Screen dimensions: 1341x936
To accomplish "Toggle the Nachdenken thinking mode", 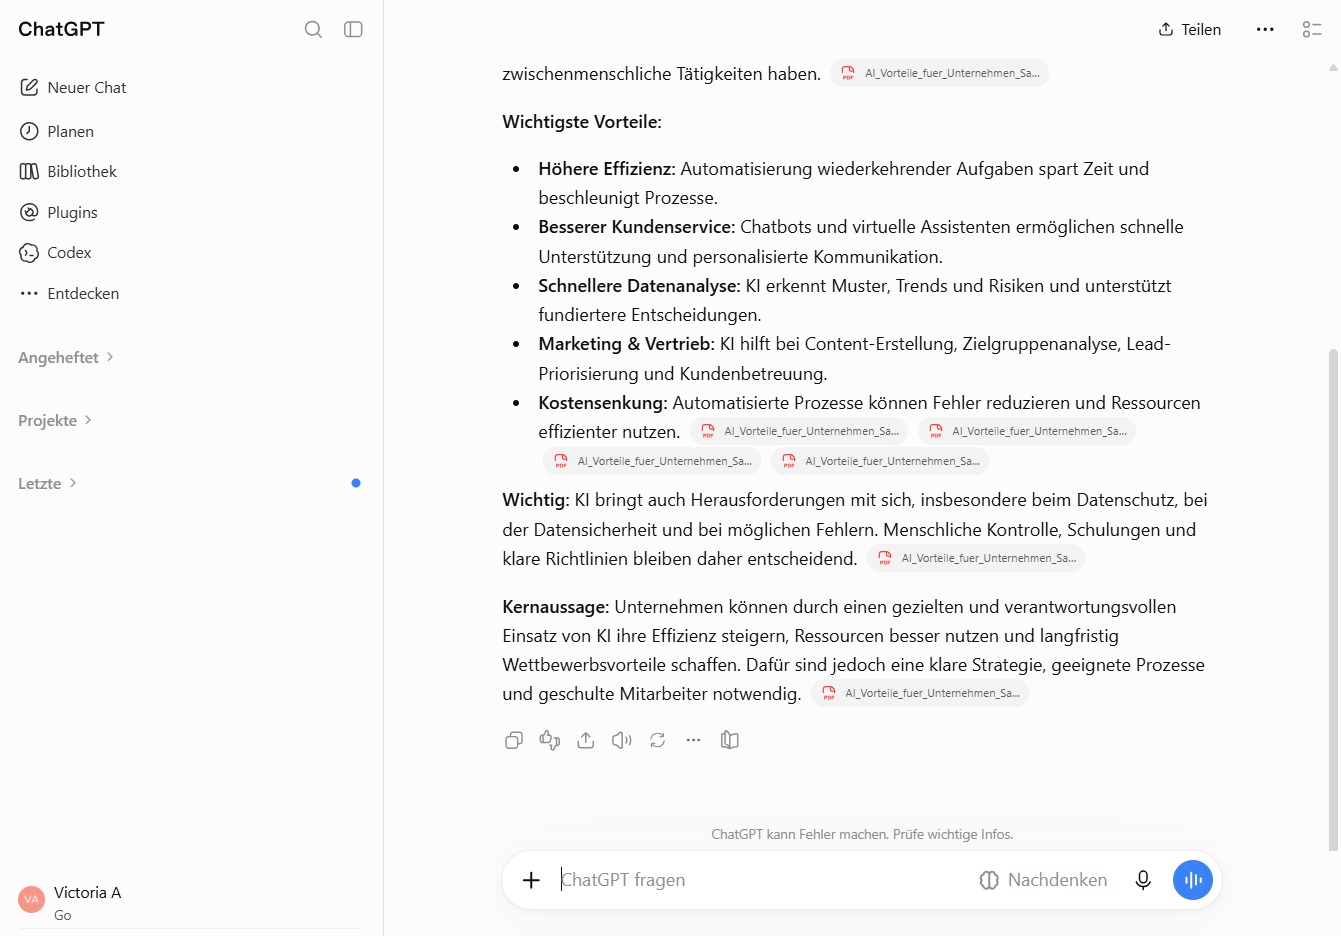I will click(x=1043, y=880).
